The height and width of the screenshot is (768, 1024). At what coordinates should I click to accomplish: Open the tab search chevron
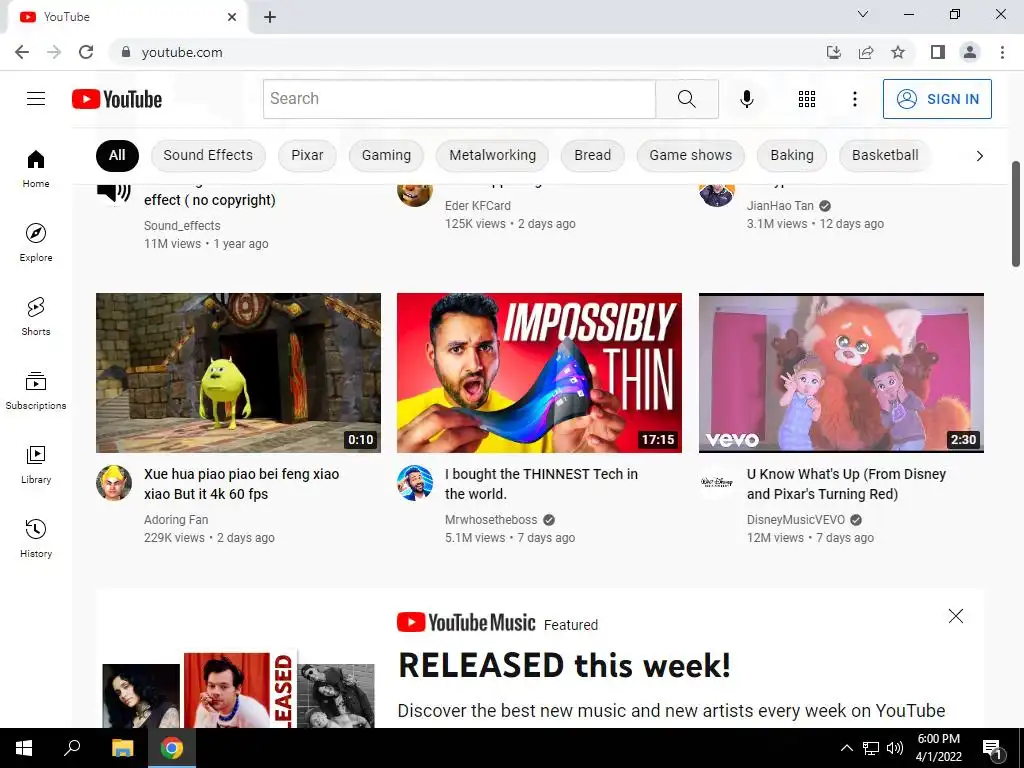click(x=863, y=14)
